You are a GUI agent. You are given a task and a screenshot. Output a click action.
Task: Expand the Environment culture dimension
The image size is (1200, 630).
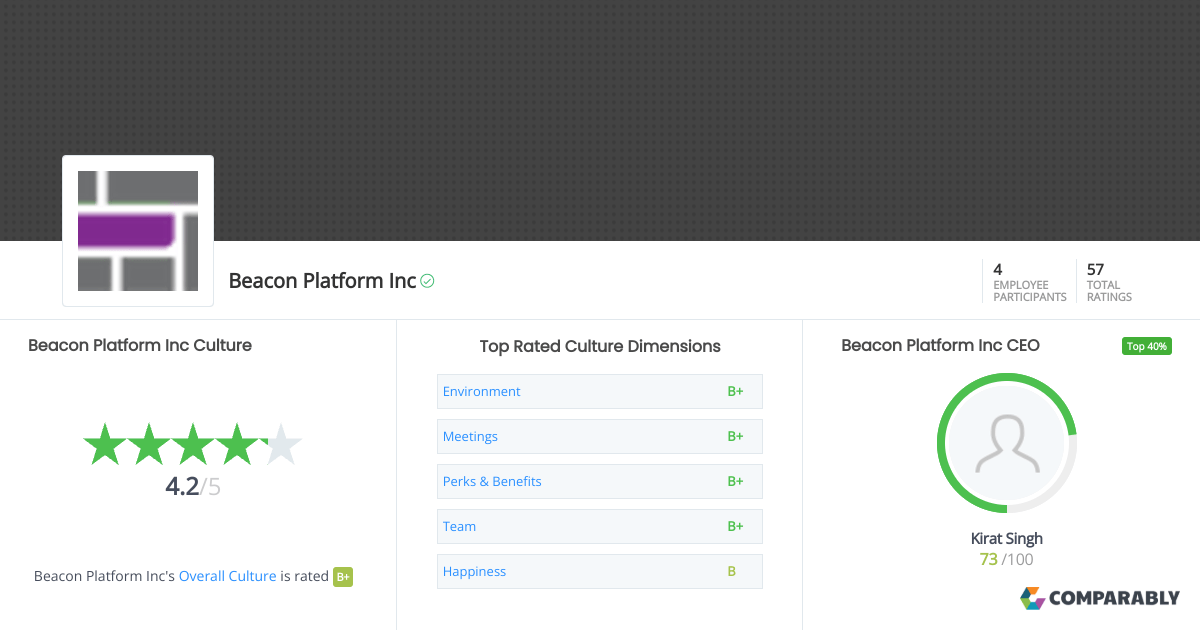tap(481, 391)
